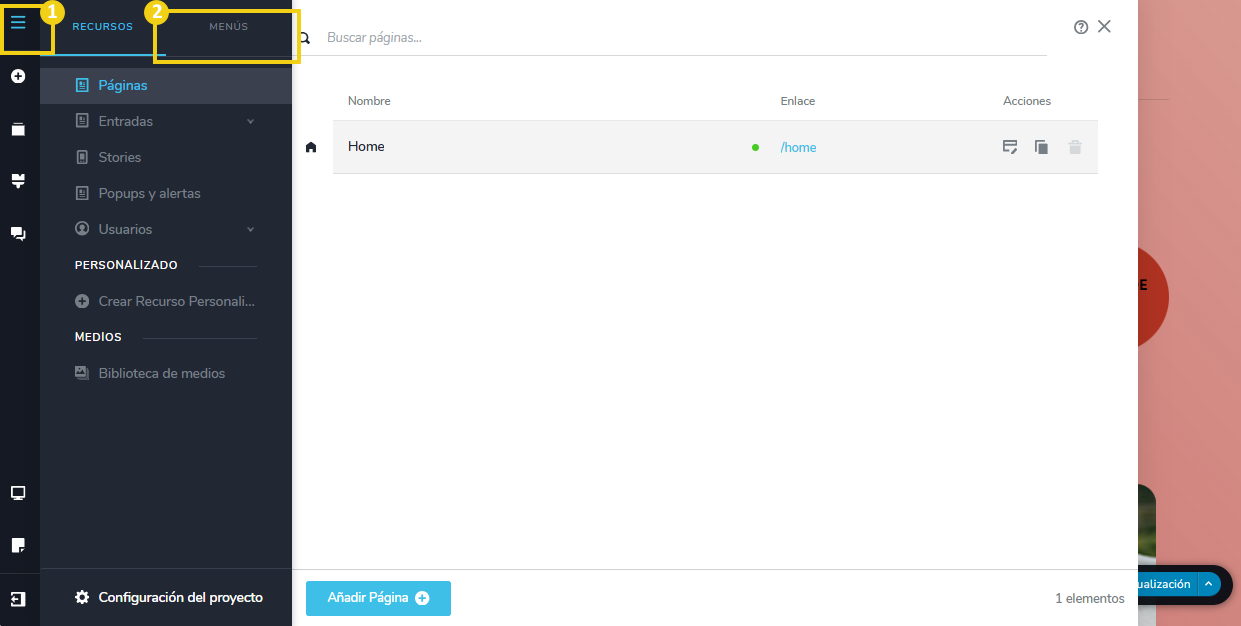Click the exit icon at sidebar bottom

pyautogui.click(x=18, y=599)
